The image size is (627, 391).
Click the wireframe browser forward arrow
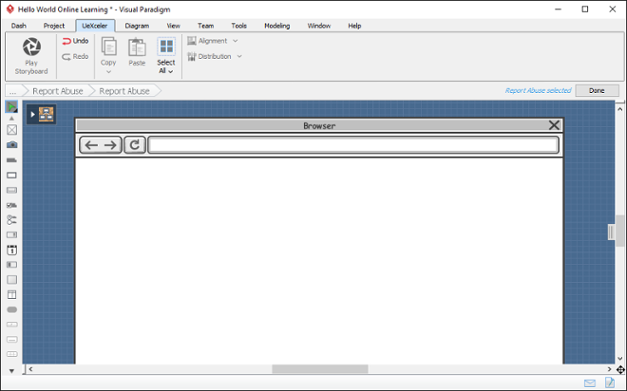pos(110,145)
